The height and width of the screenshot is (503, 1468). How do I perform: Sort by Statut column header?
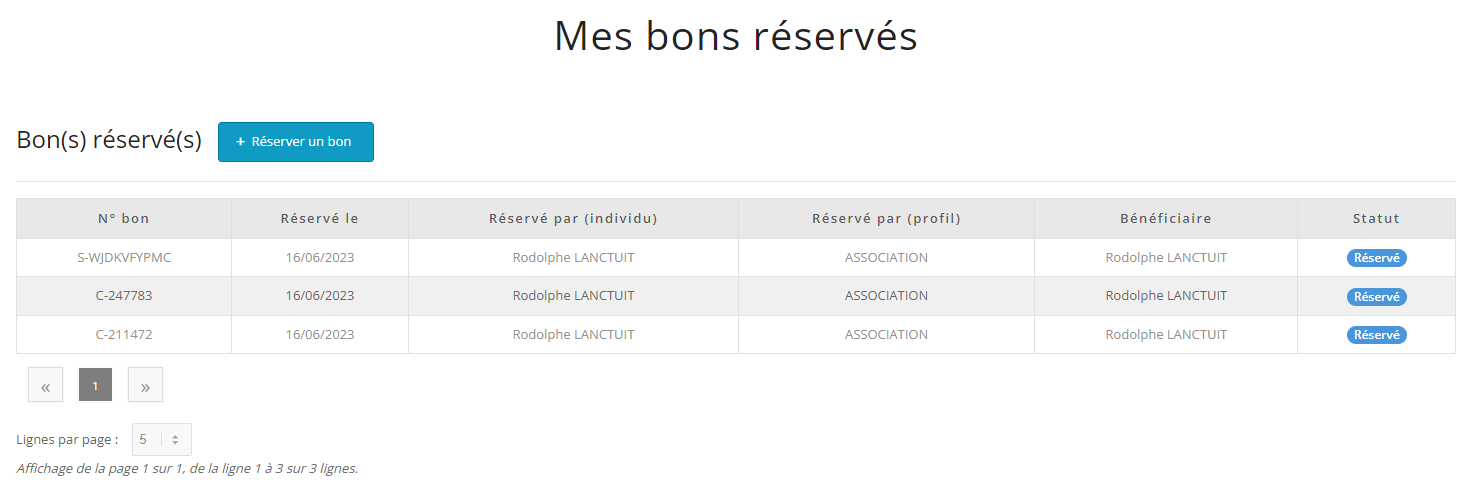pyautogui.click(x=1376, y=218)
